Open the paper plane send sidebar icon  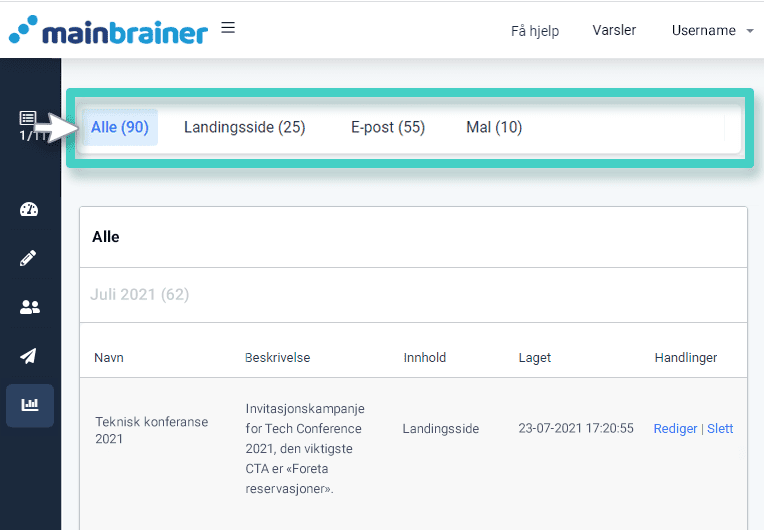[x=28, y=356]
